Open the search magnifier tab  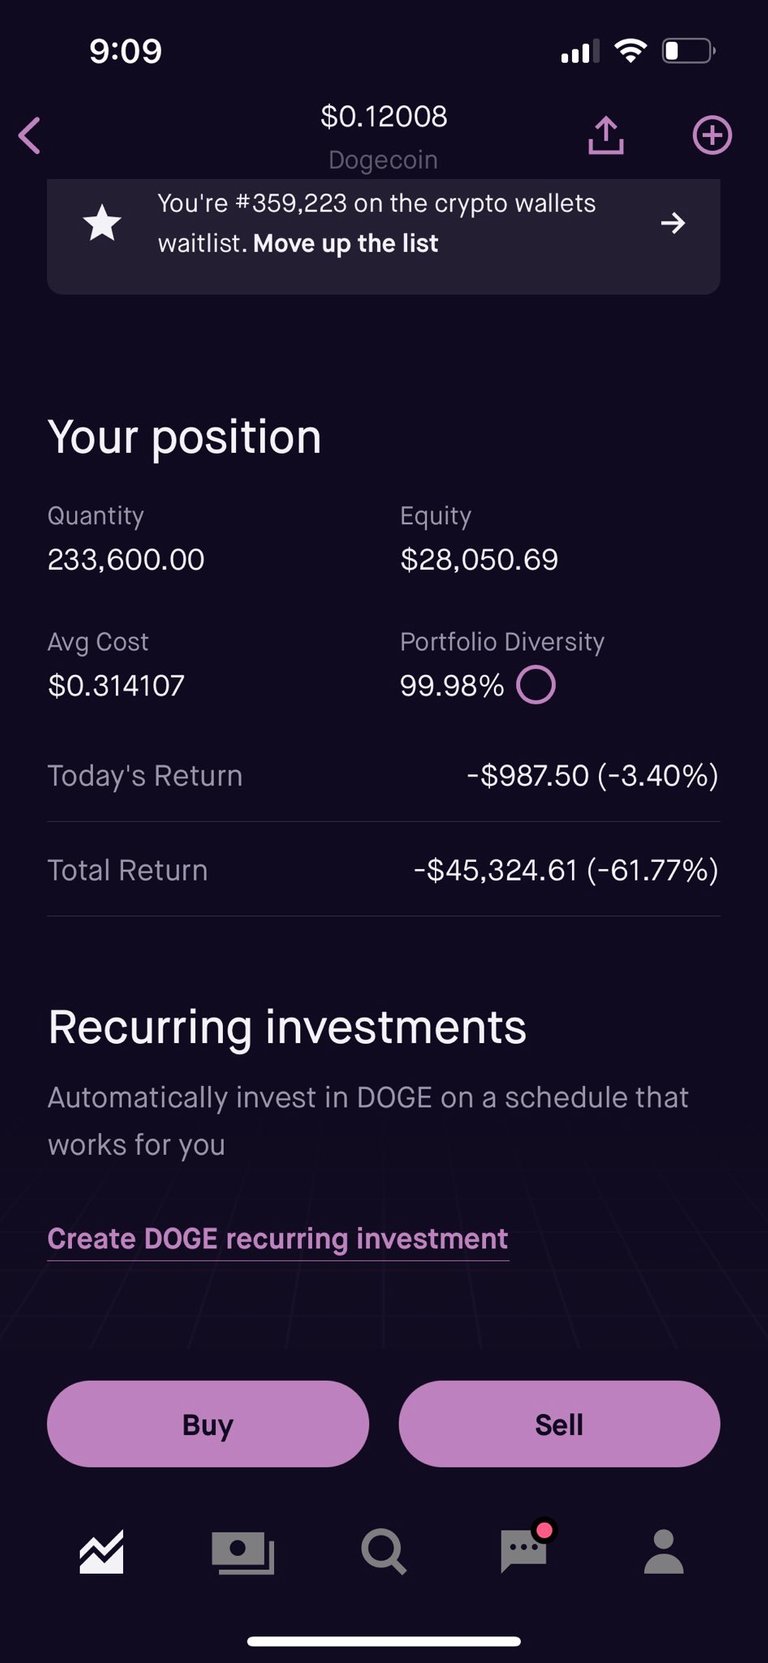coord(383,1553)
